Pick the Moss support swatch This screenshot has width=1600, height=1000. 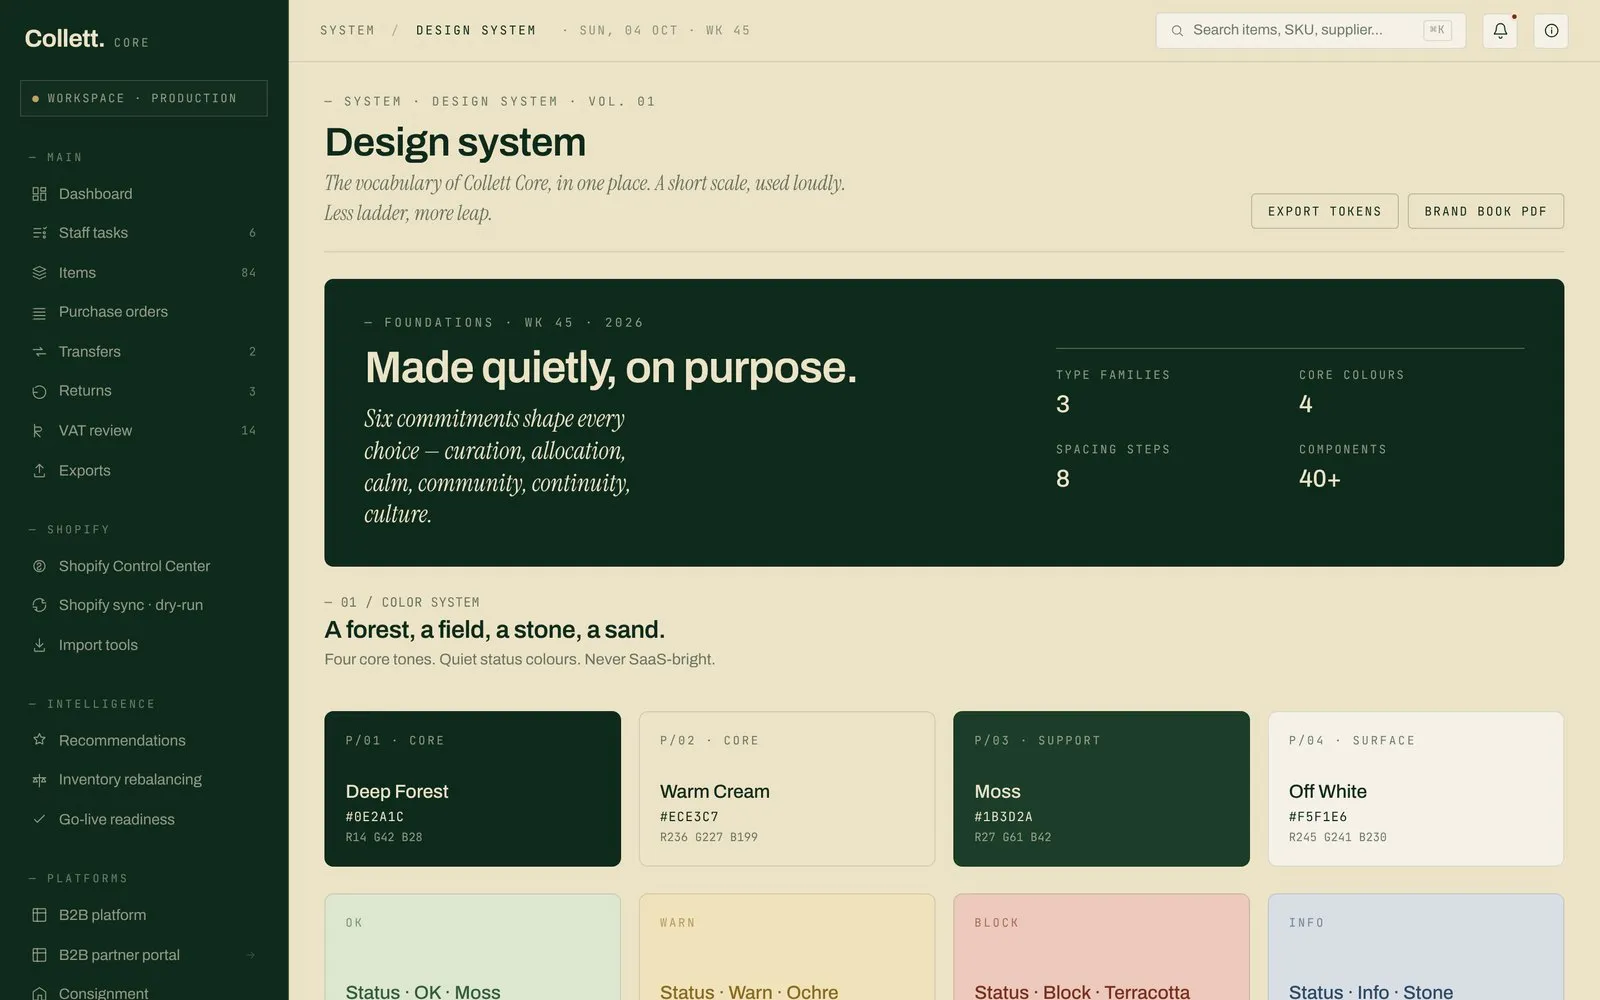(1101, 789)
